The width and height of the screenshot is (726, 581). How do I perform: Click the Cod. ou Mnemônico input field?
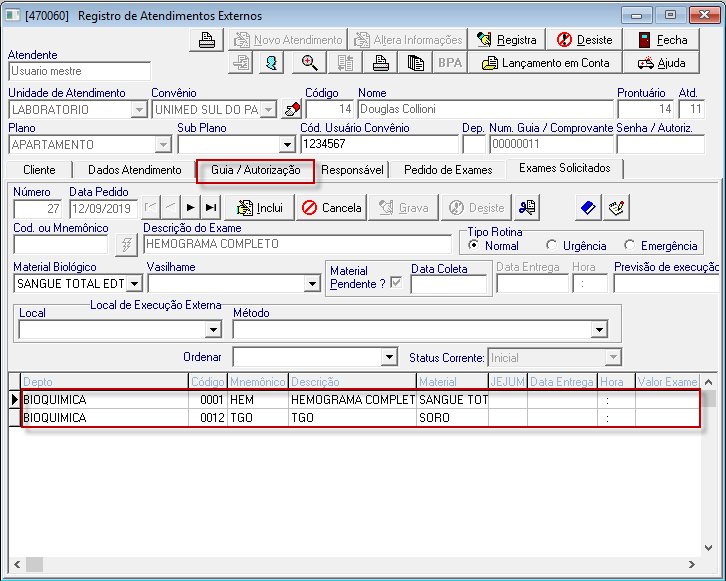click(61, 244)
